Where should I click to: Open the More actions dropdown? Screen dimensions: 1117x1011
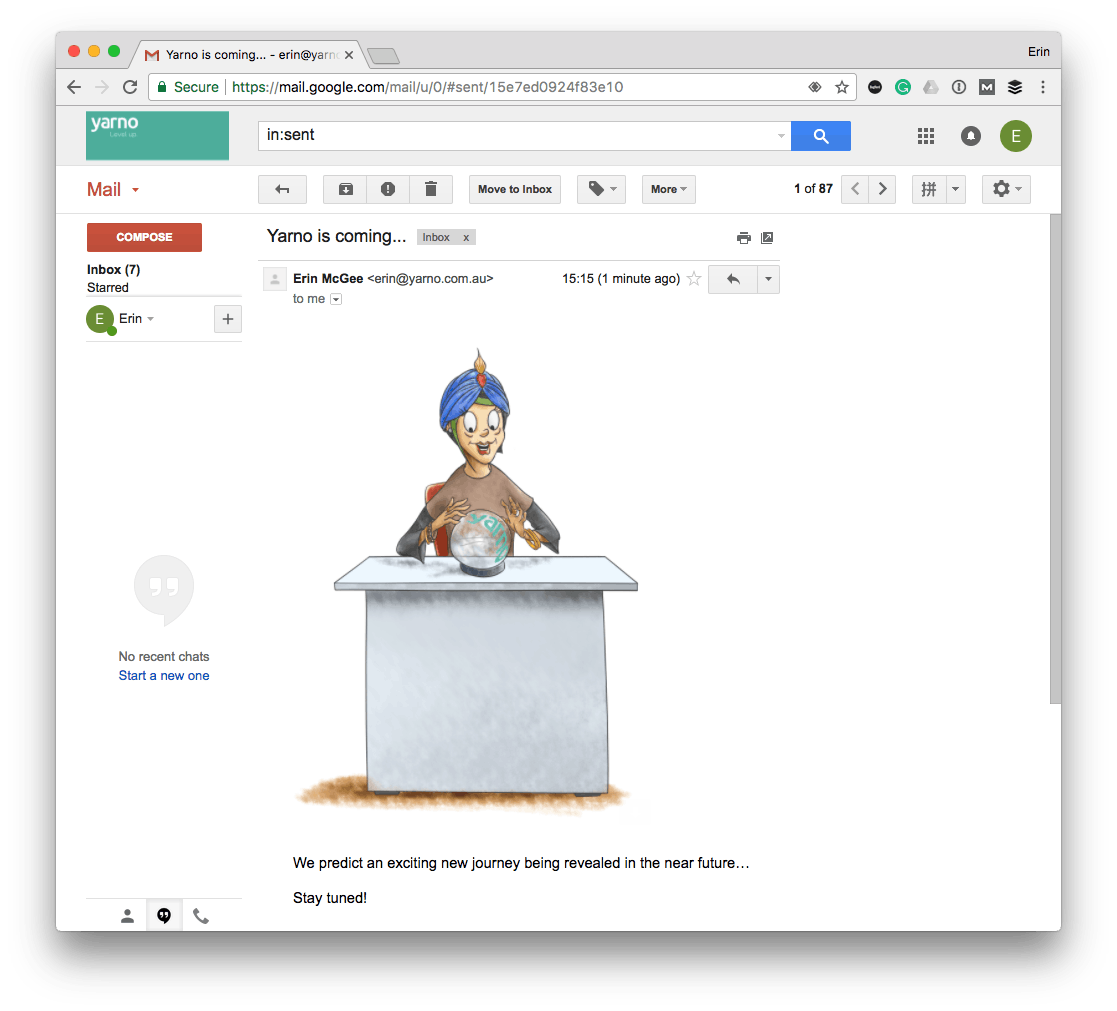668,190
